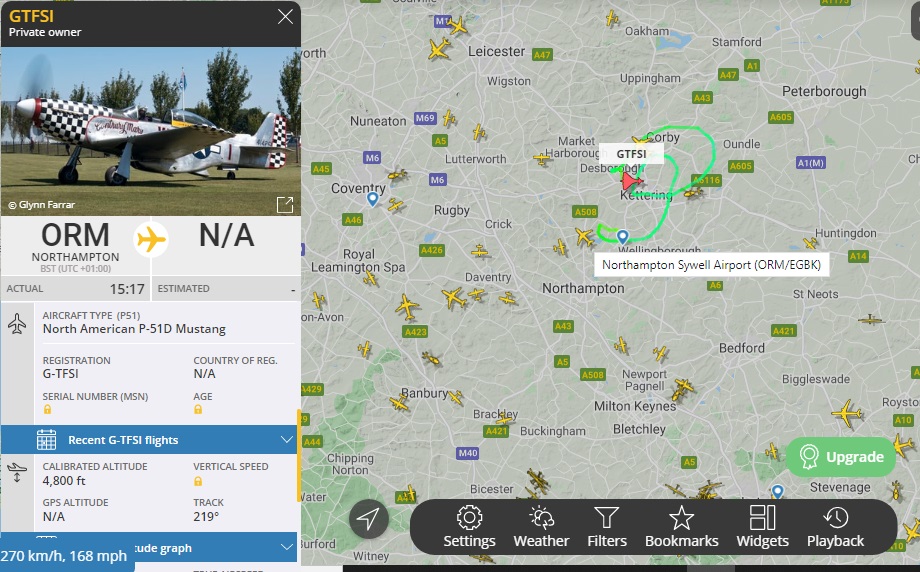Click the Upgrade button
Image resolution: width=920 pixels, height=572 pixels.
coord(841,456)
